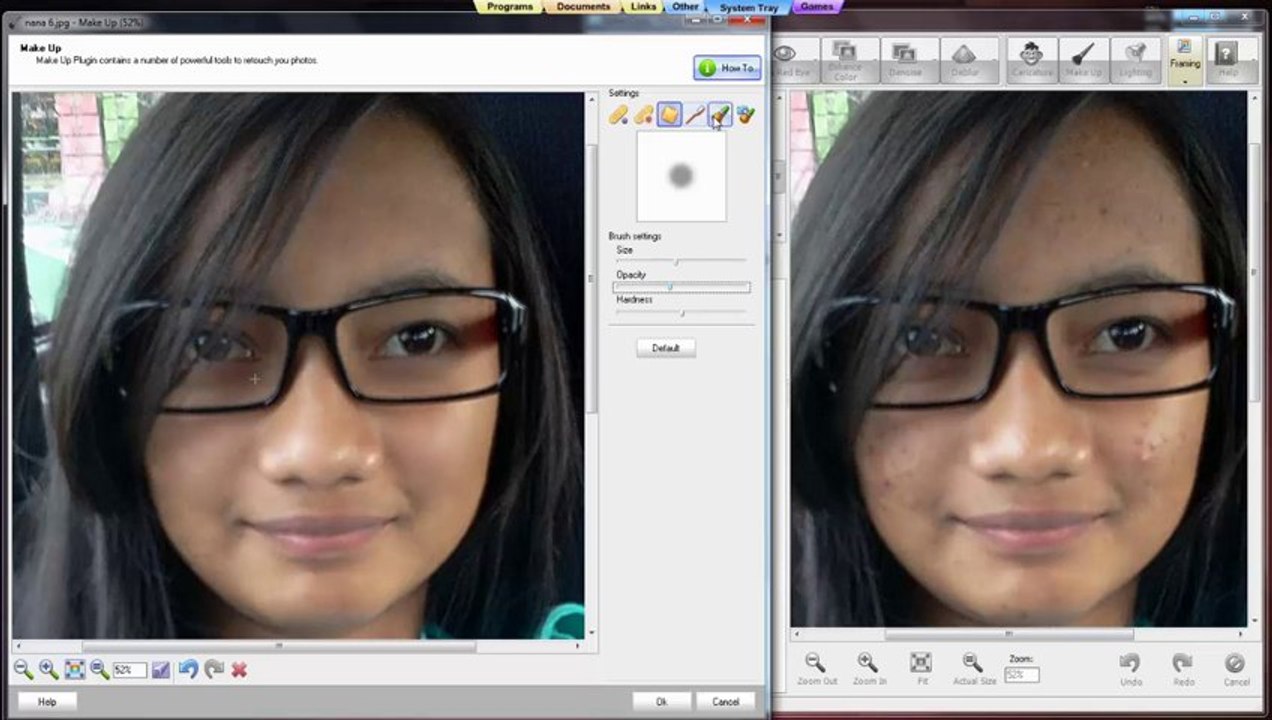Open the Documents tab at top

tap(583, 7)
